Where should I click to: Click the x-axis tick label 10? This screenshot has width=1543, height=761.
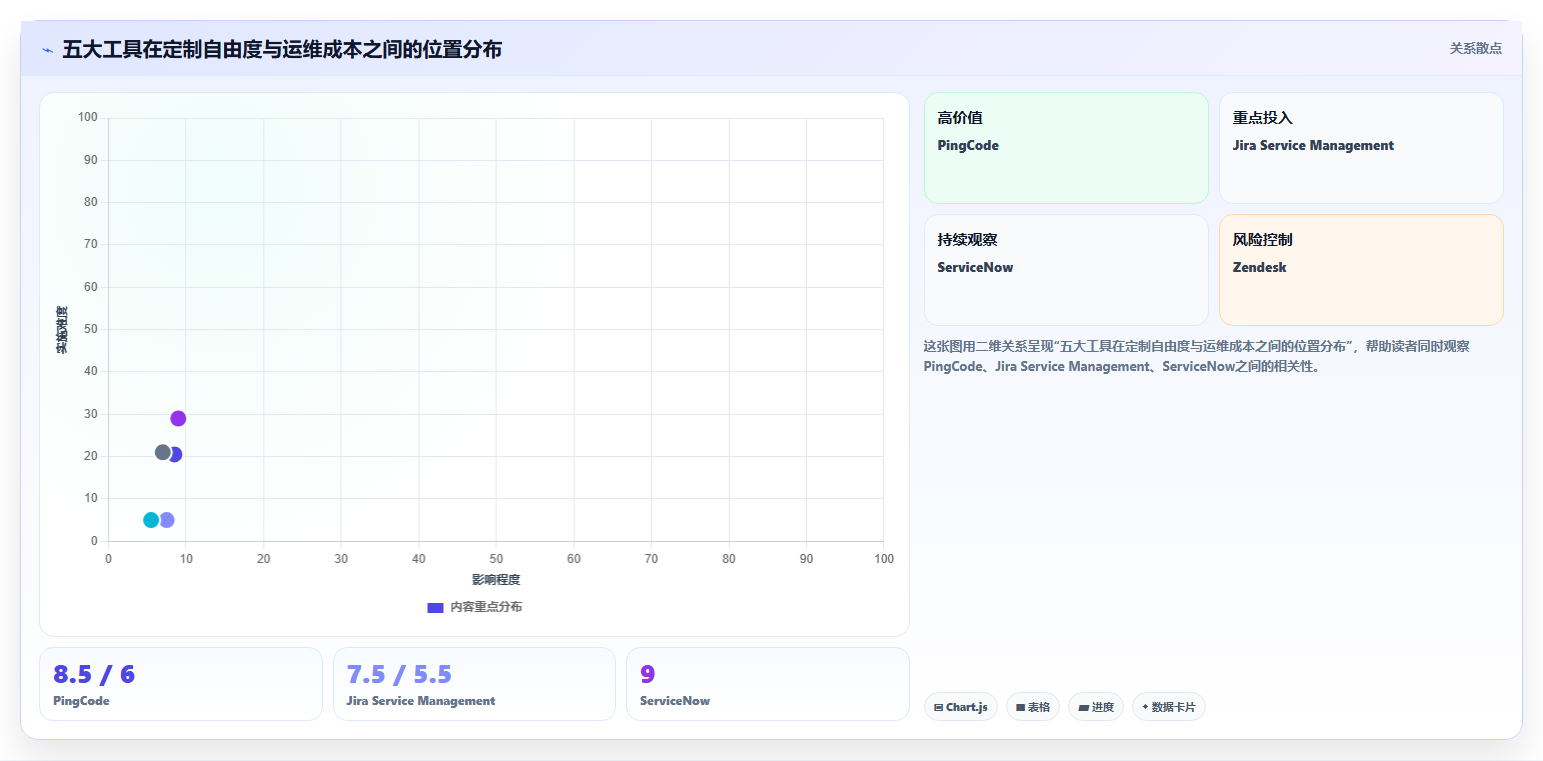(x=186, y=559)
